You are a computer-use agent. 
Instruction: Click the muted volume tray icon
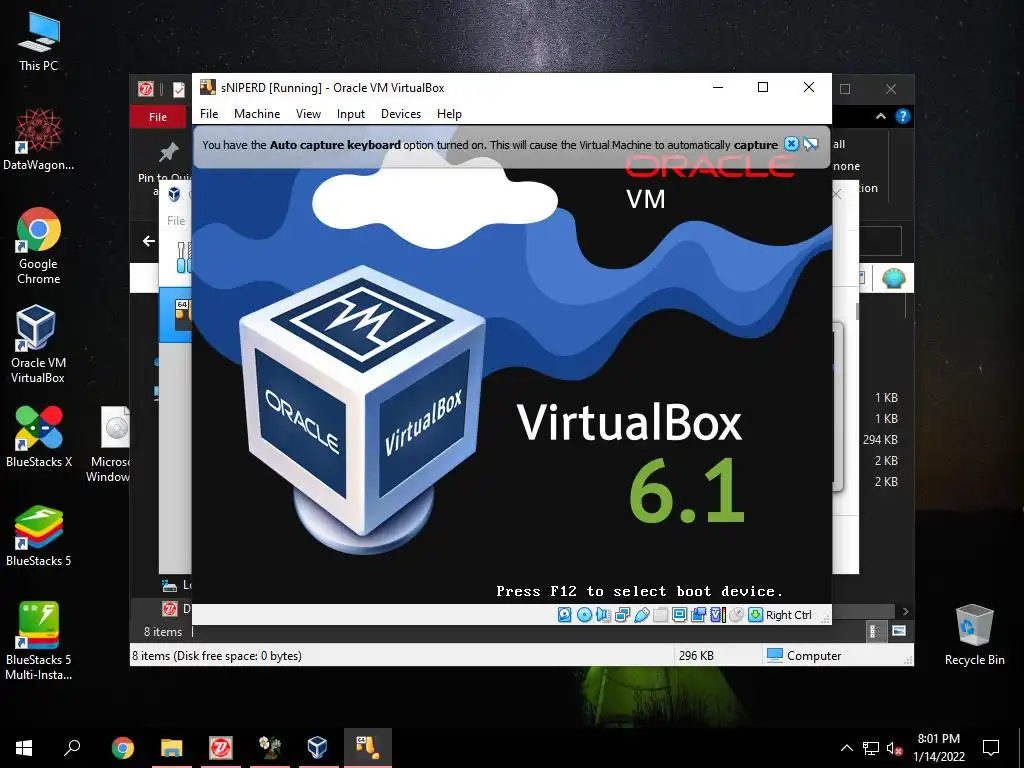pos(894,748)
